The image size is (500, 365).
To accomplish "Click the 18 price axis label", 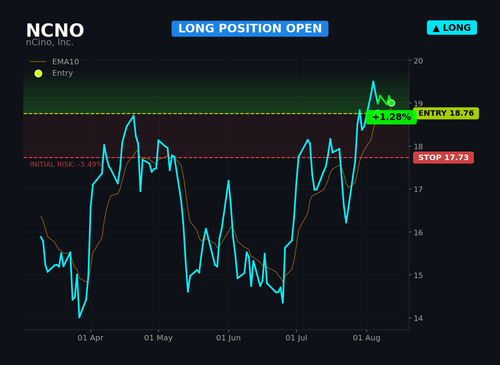I will [418, 146].
